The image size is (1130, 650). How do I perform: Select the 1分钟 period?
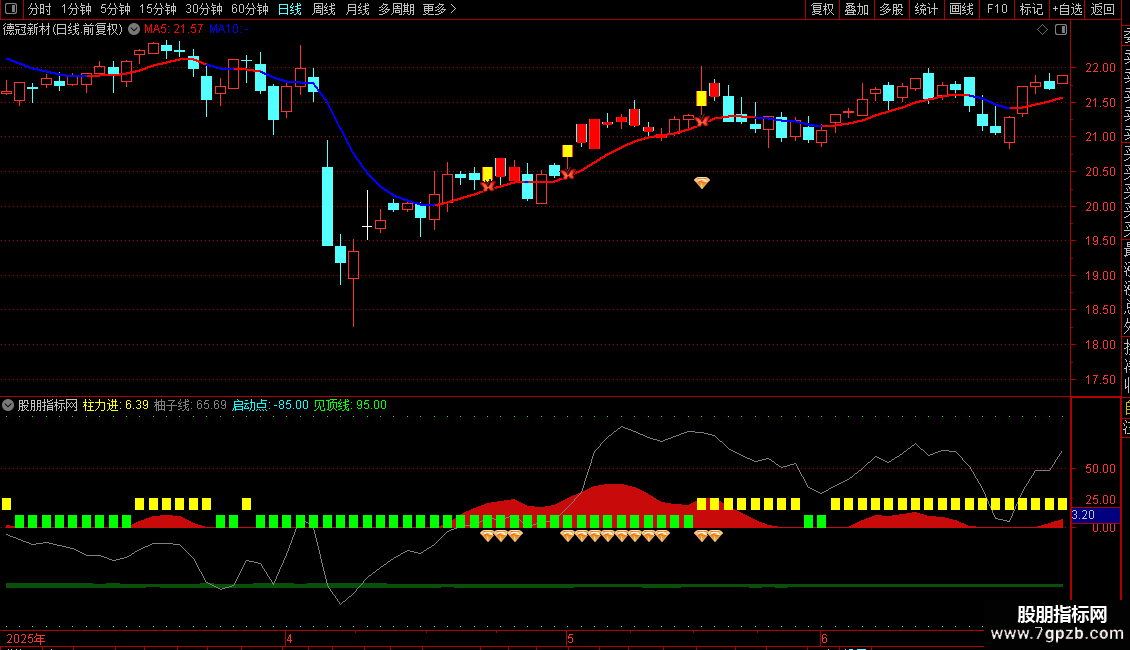coord(76,9)
